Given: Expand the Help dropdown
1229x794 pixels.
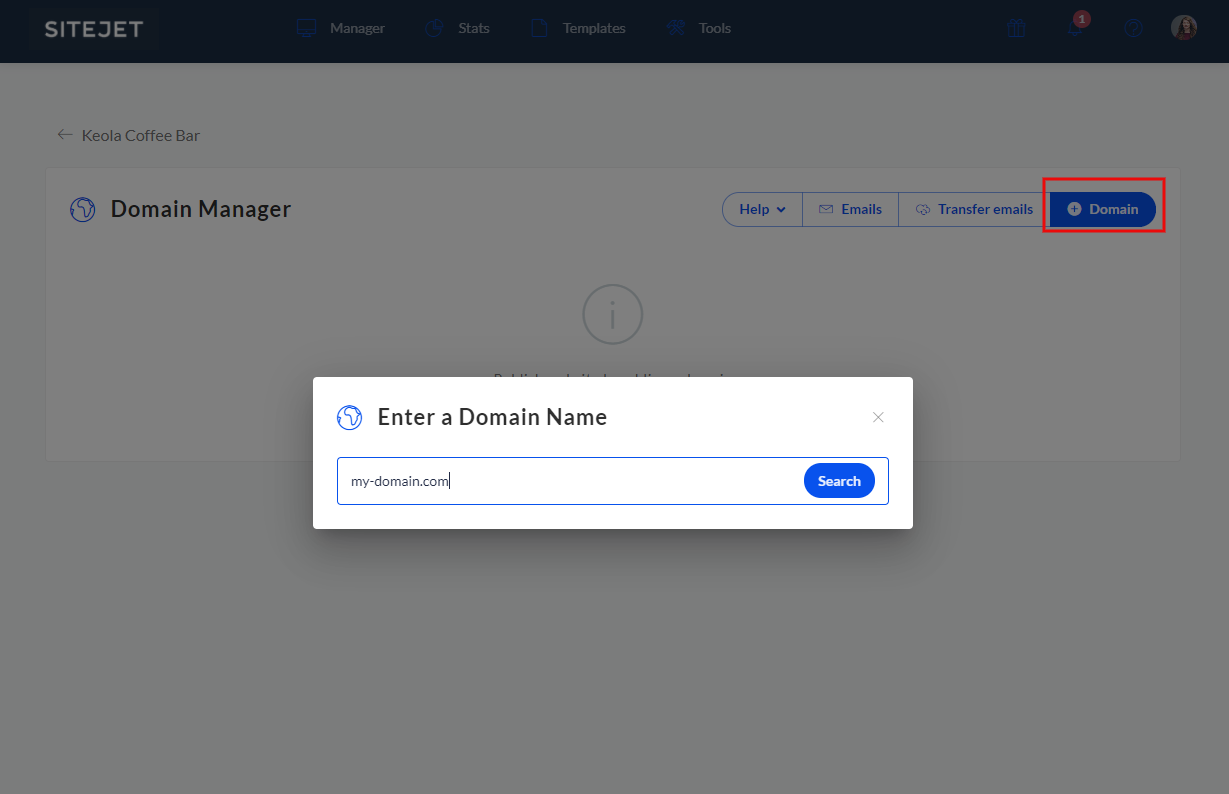Looking at the screenshot, I should (762, 209).
